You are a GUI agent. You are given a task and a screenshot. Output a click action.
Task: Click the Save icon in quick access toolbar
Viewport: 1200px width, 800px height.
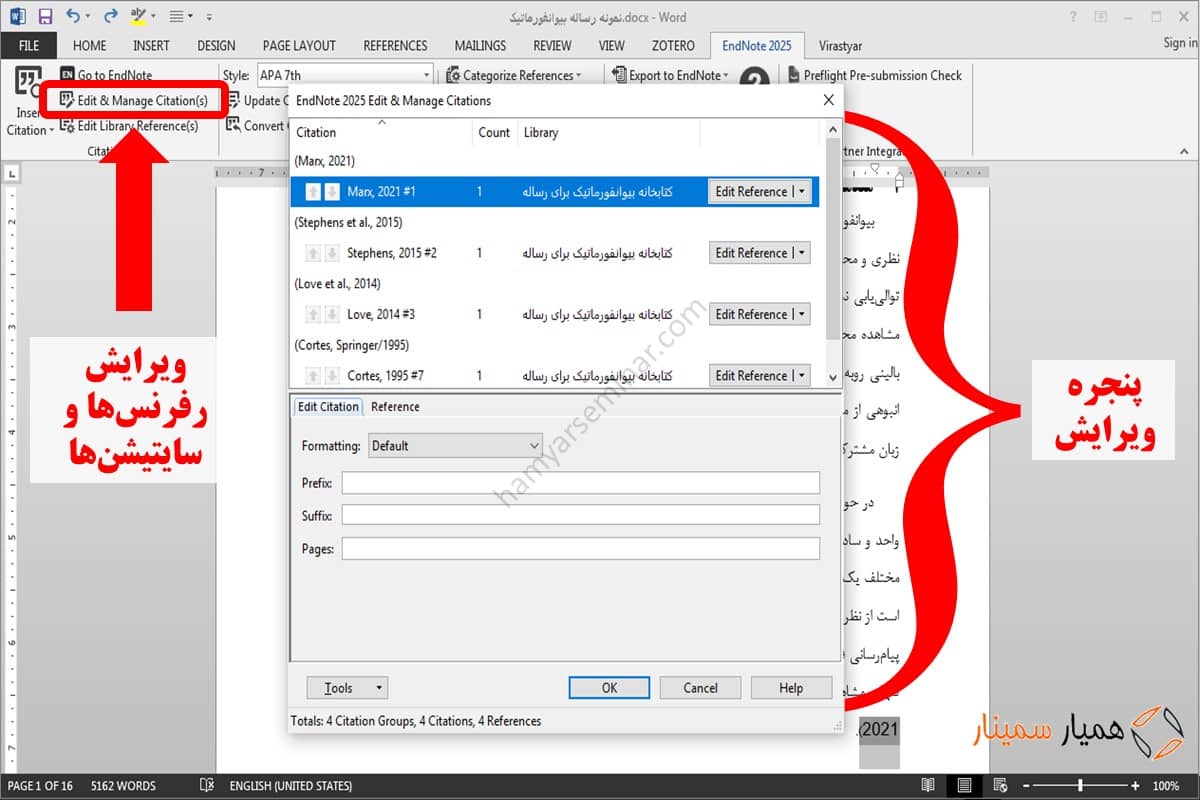pyautogui.click(x=44, y=16)
